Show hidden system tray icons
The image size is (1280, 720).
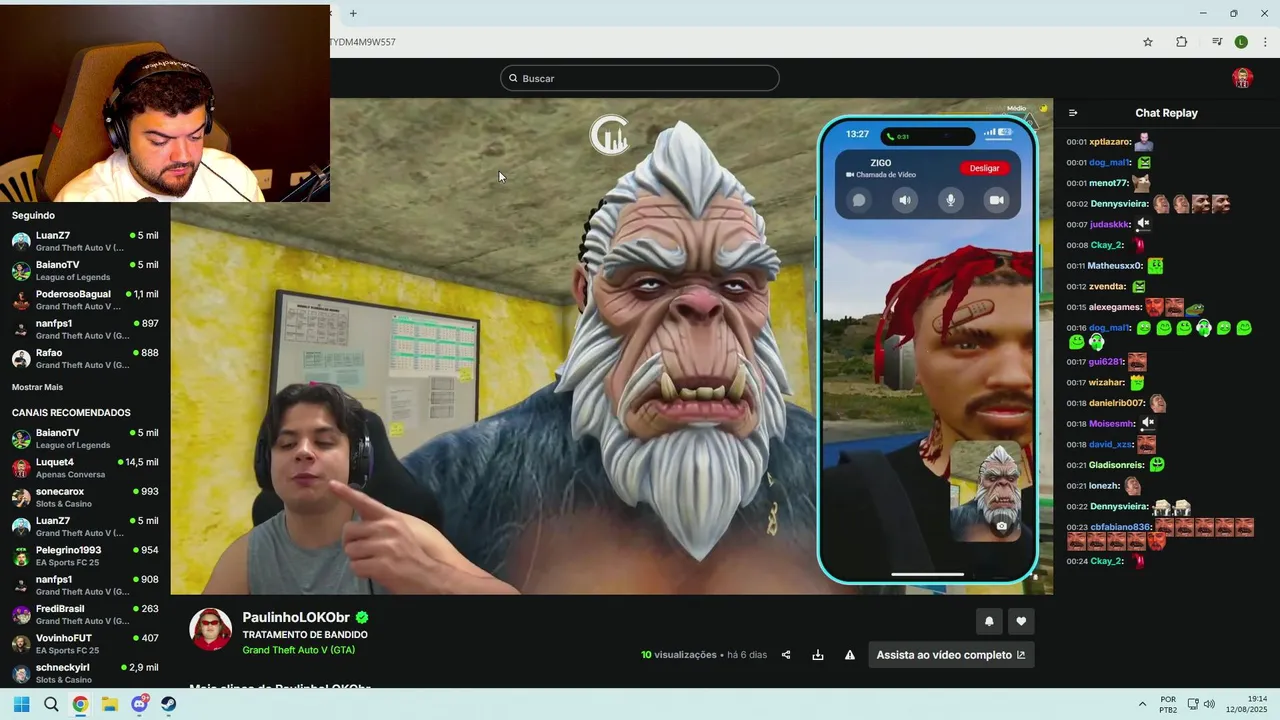click(x=1142, y=704)
